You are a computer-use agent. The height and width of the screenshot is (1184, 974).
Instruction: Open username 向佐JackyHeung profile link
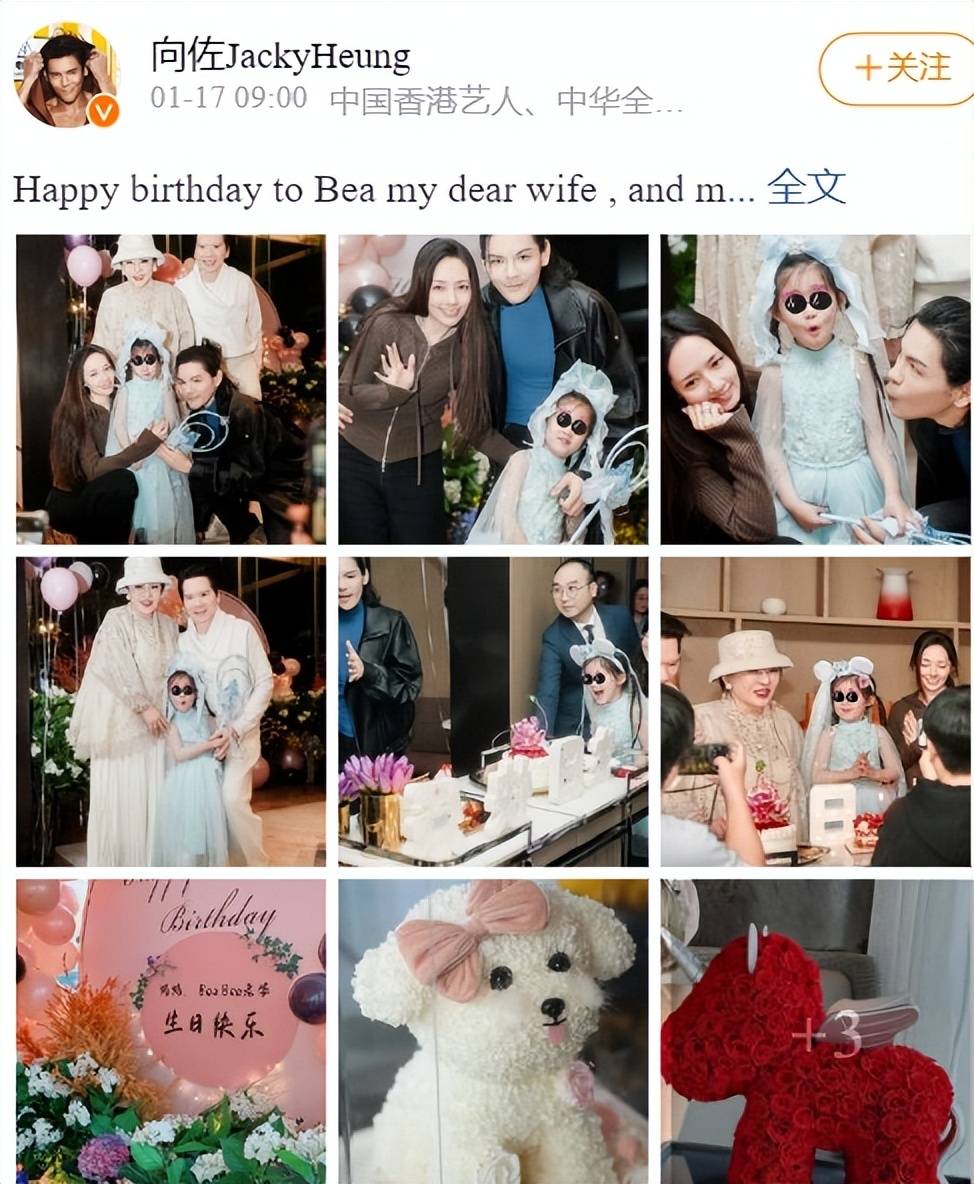click(281, 56)
